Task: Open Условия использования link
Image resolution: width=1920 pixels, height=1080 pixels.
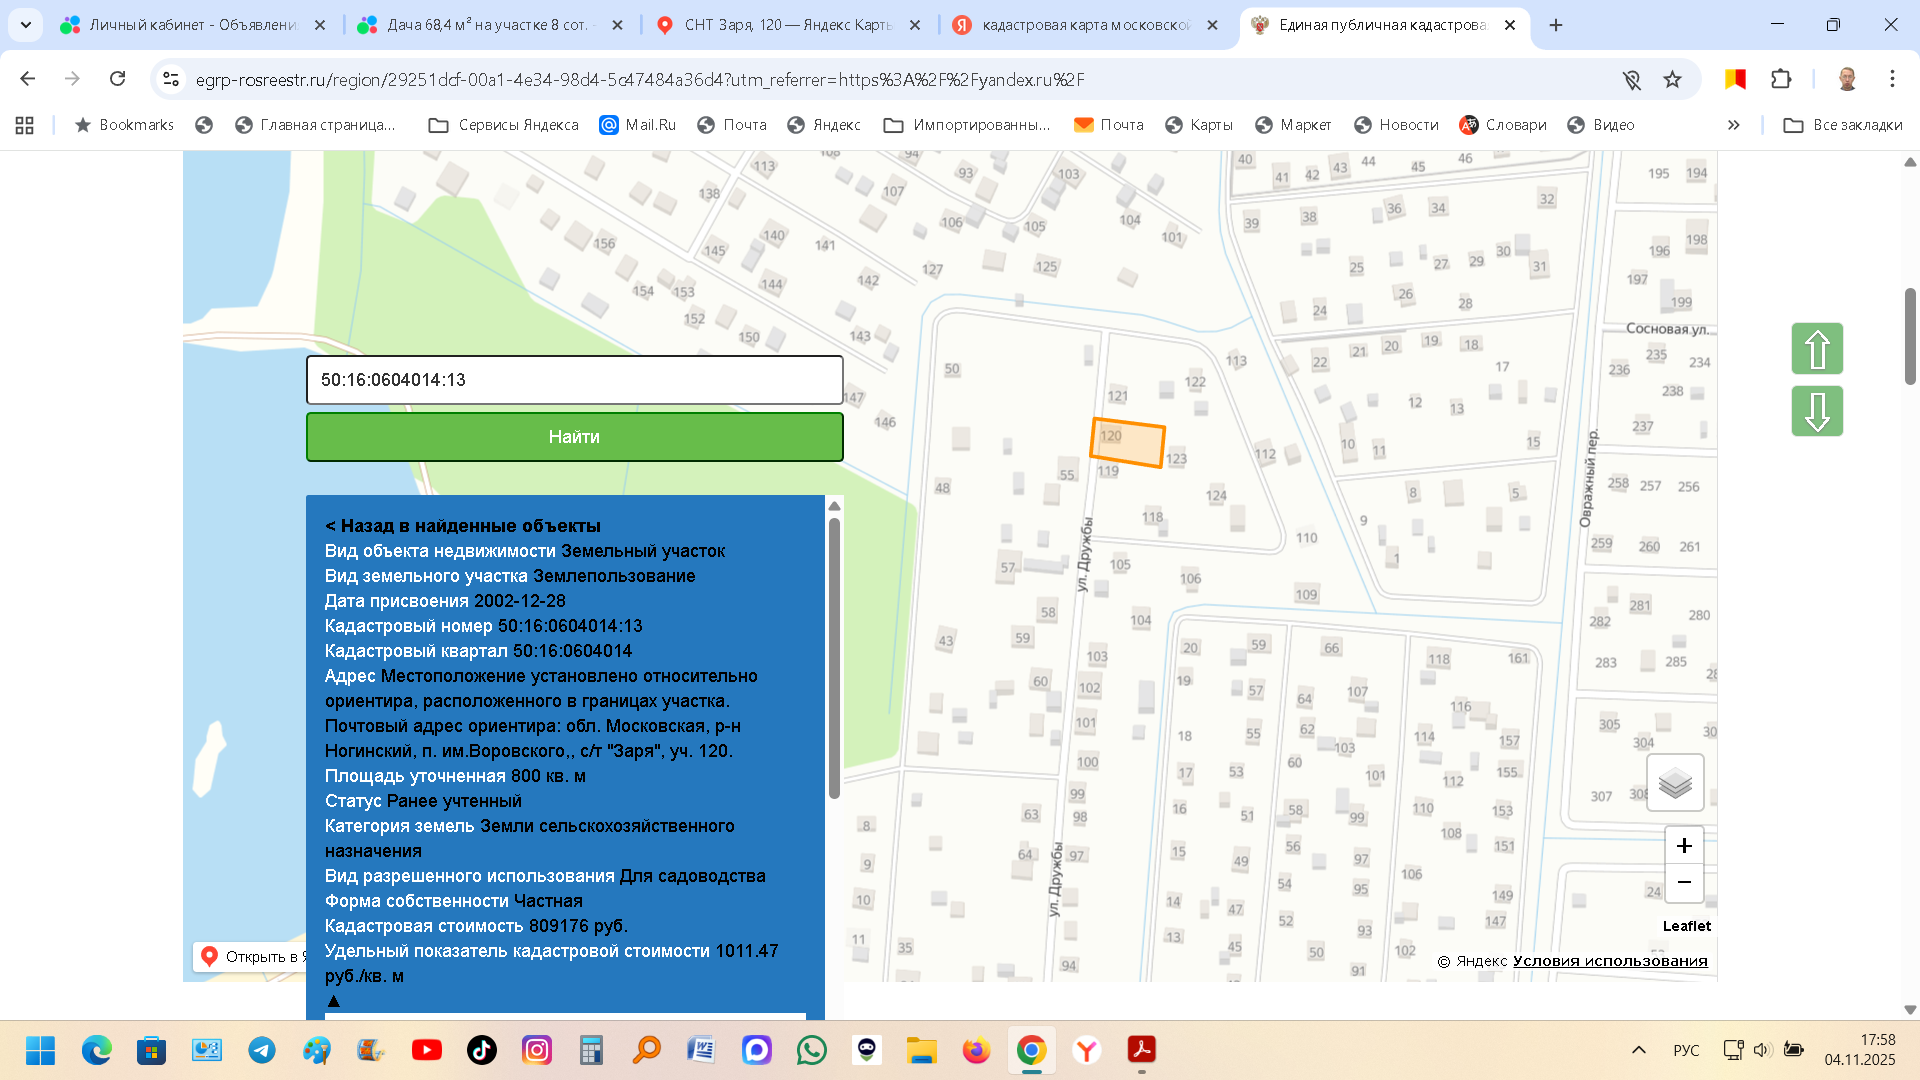Action: click(1610, 961)
